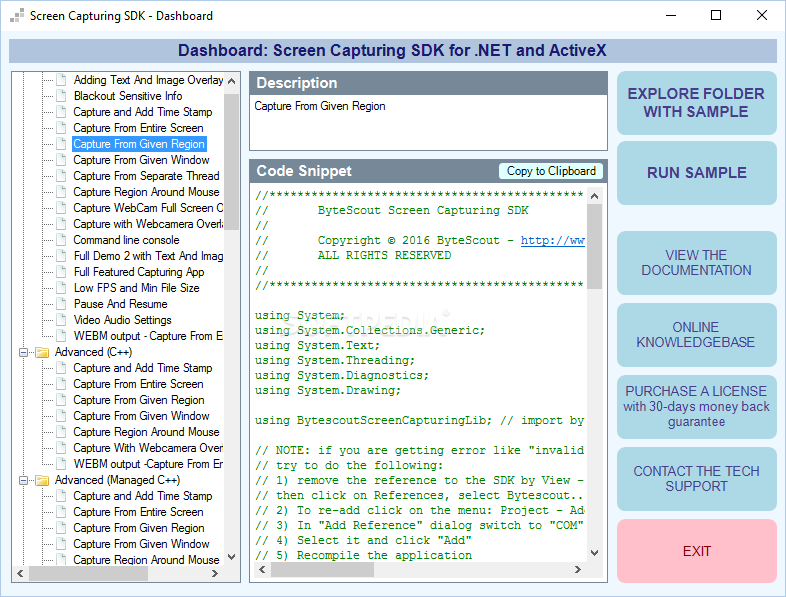
Task: Click tree scrollbar down arrow
Action: pyautogui.click(x=232, y=557)
